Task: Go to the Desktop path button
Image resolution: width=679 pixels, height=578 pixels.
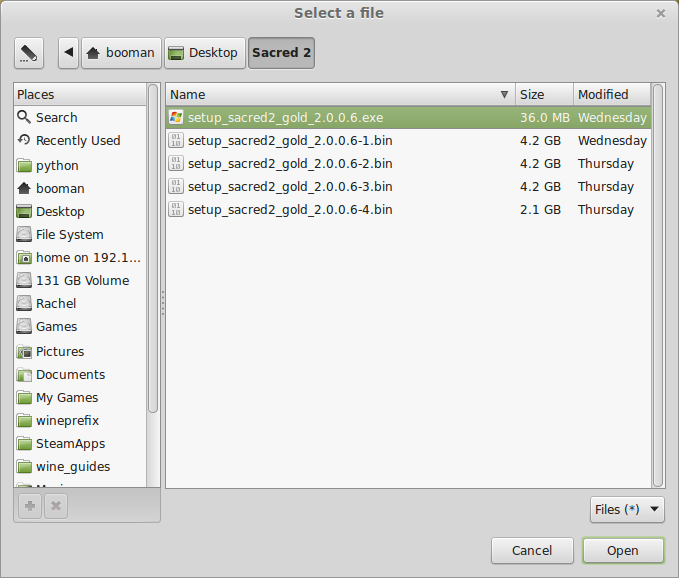Action: click(205, 53)
